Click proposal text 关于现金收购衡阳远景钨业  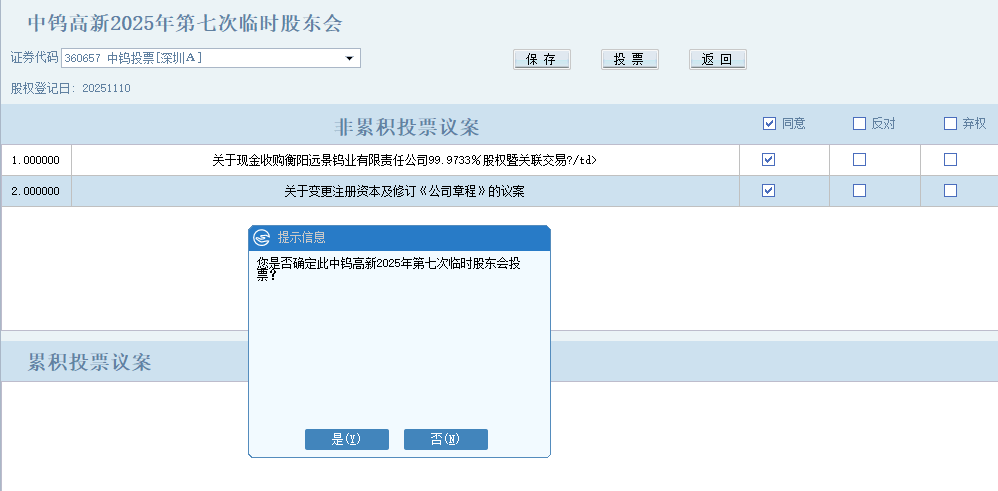coord(405,160)
